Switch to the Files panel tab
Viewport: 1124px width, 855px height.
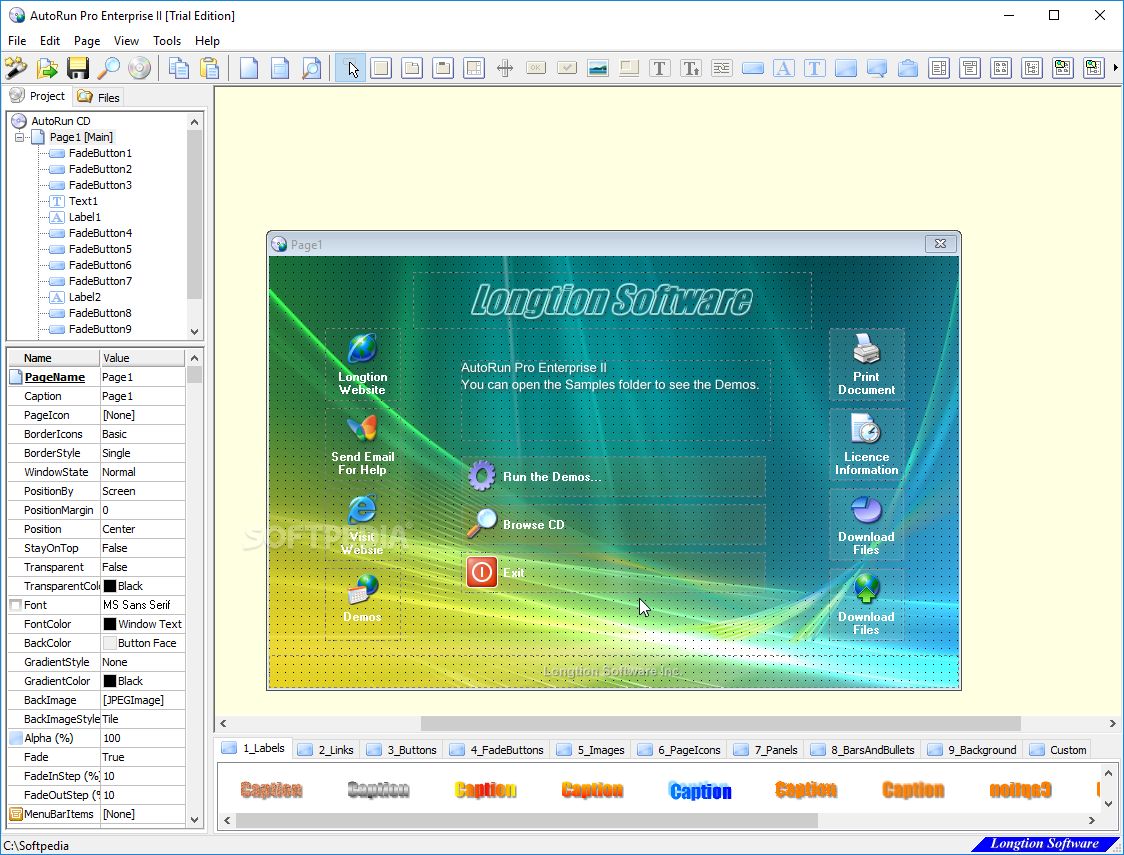[99, 97]
